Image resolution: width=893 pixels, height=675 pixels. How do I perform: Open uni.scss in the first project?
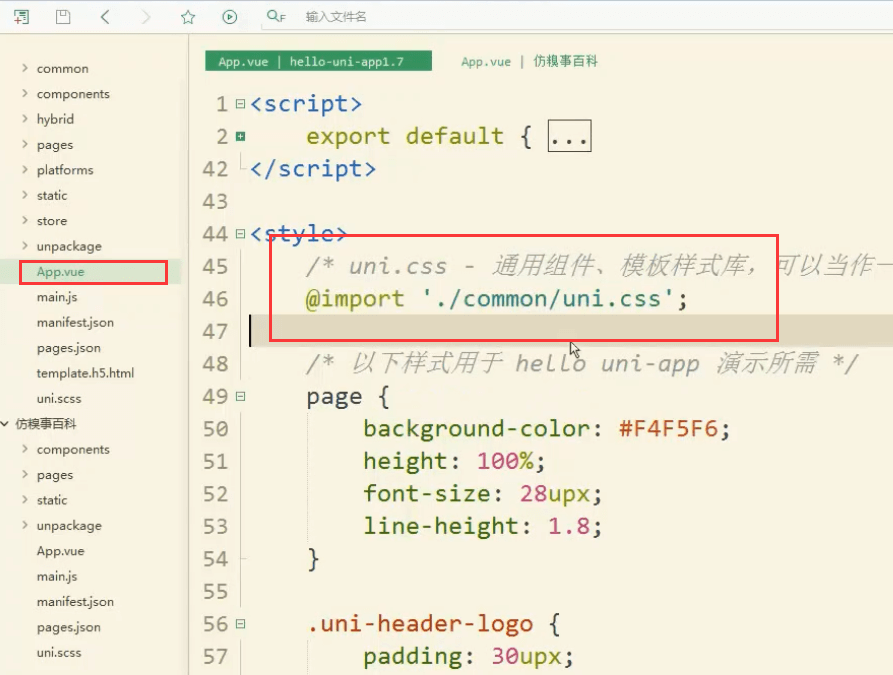[59, 399]
